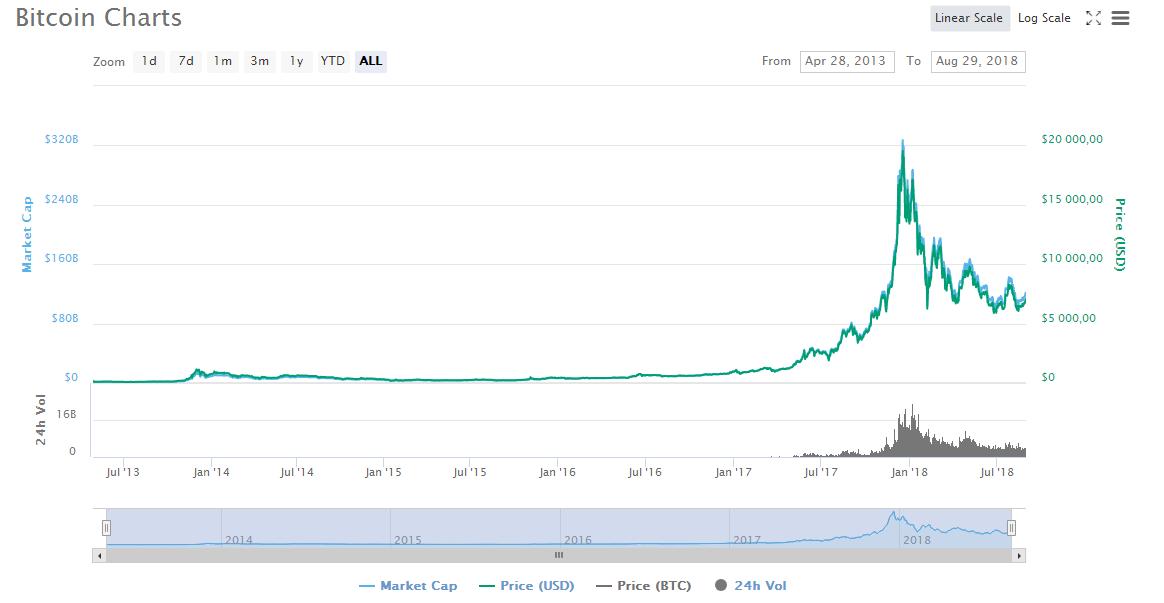This screenshot has width=1164, height=603.
Task: Set zoom range to 3m
Action: pos(259,62)
